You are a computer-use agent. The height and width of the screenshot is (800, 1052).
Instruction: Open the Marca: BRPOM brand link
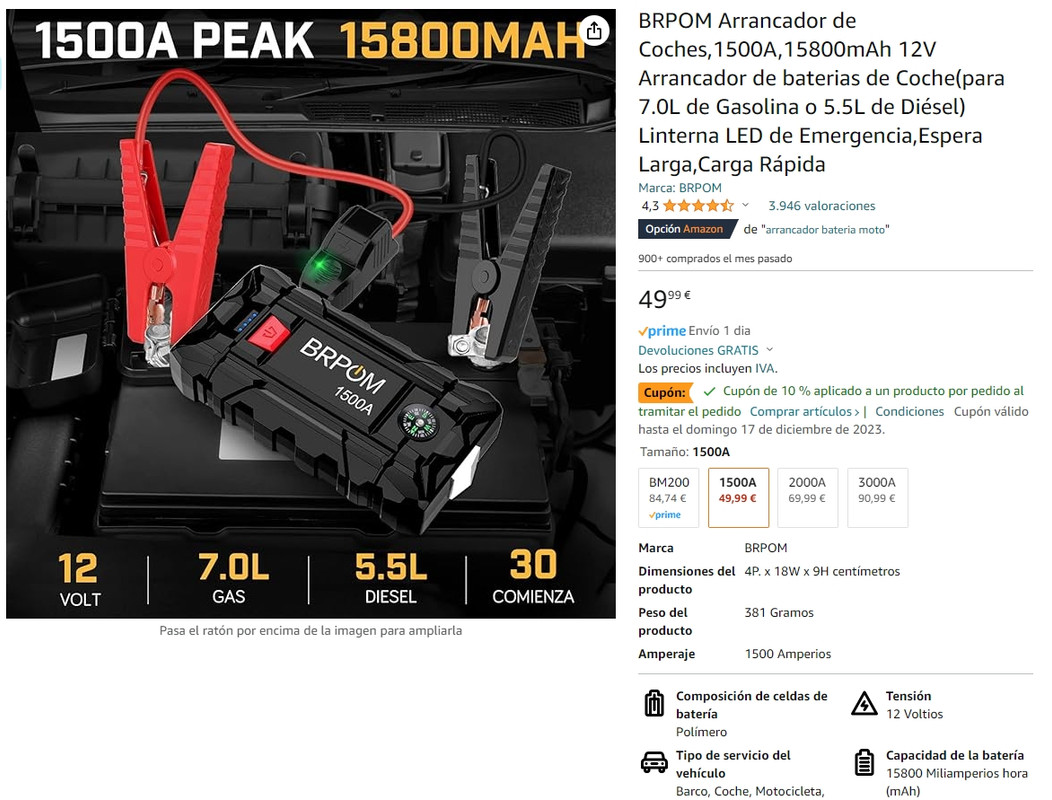point(680,188)
